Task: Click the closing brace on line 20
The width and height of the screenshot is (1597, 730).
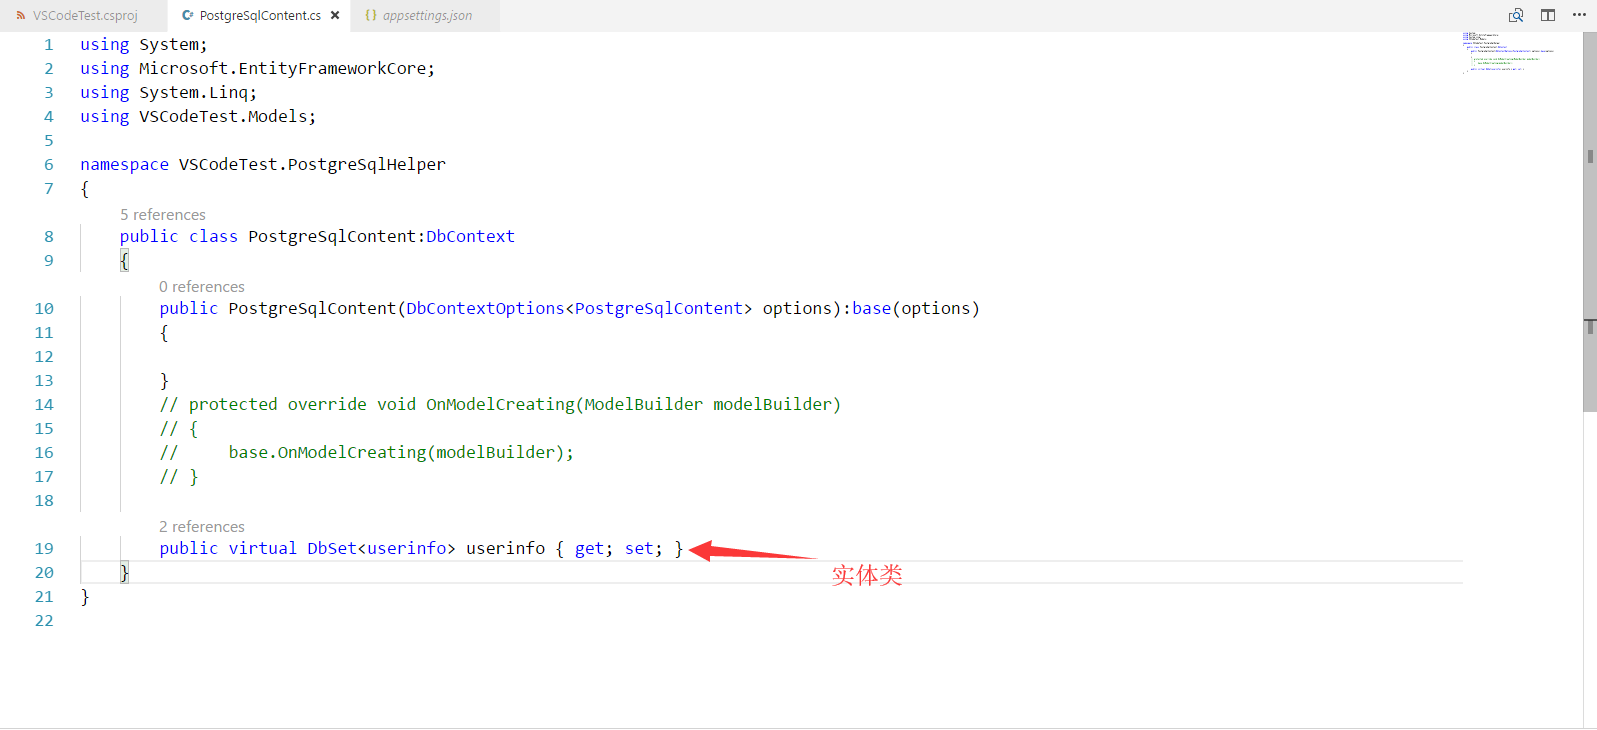Action: coord(124,573)
